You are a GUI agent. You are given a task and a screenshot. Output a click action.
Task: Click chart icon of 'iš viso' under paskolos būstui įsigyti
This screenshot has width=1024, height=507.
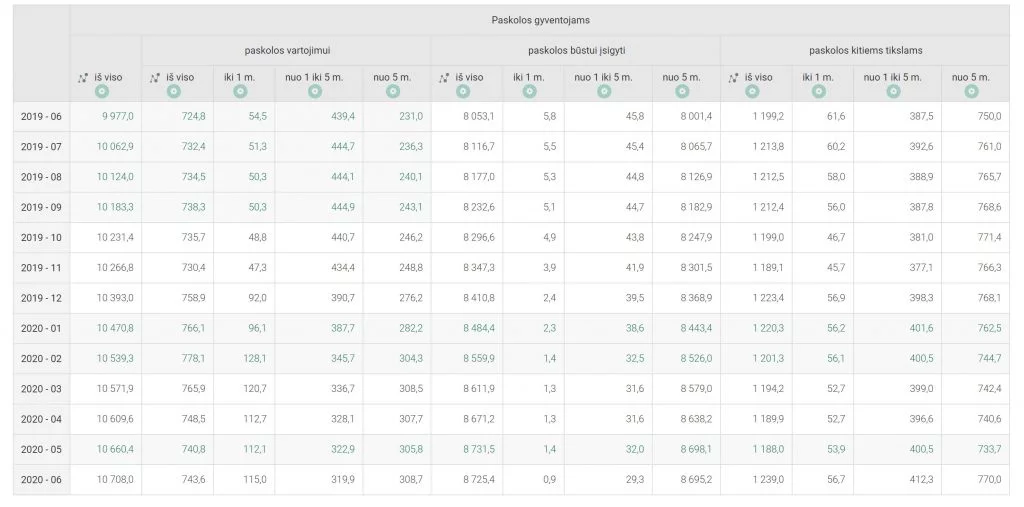pyautogui.click(x=444, y=78)
